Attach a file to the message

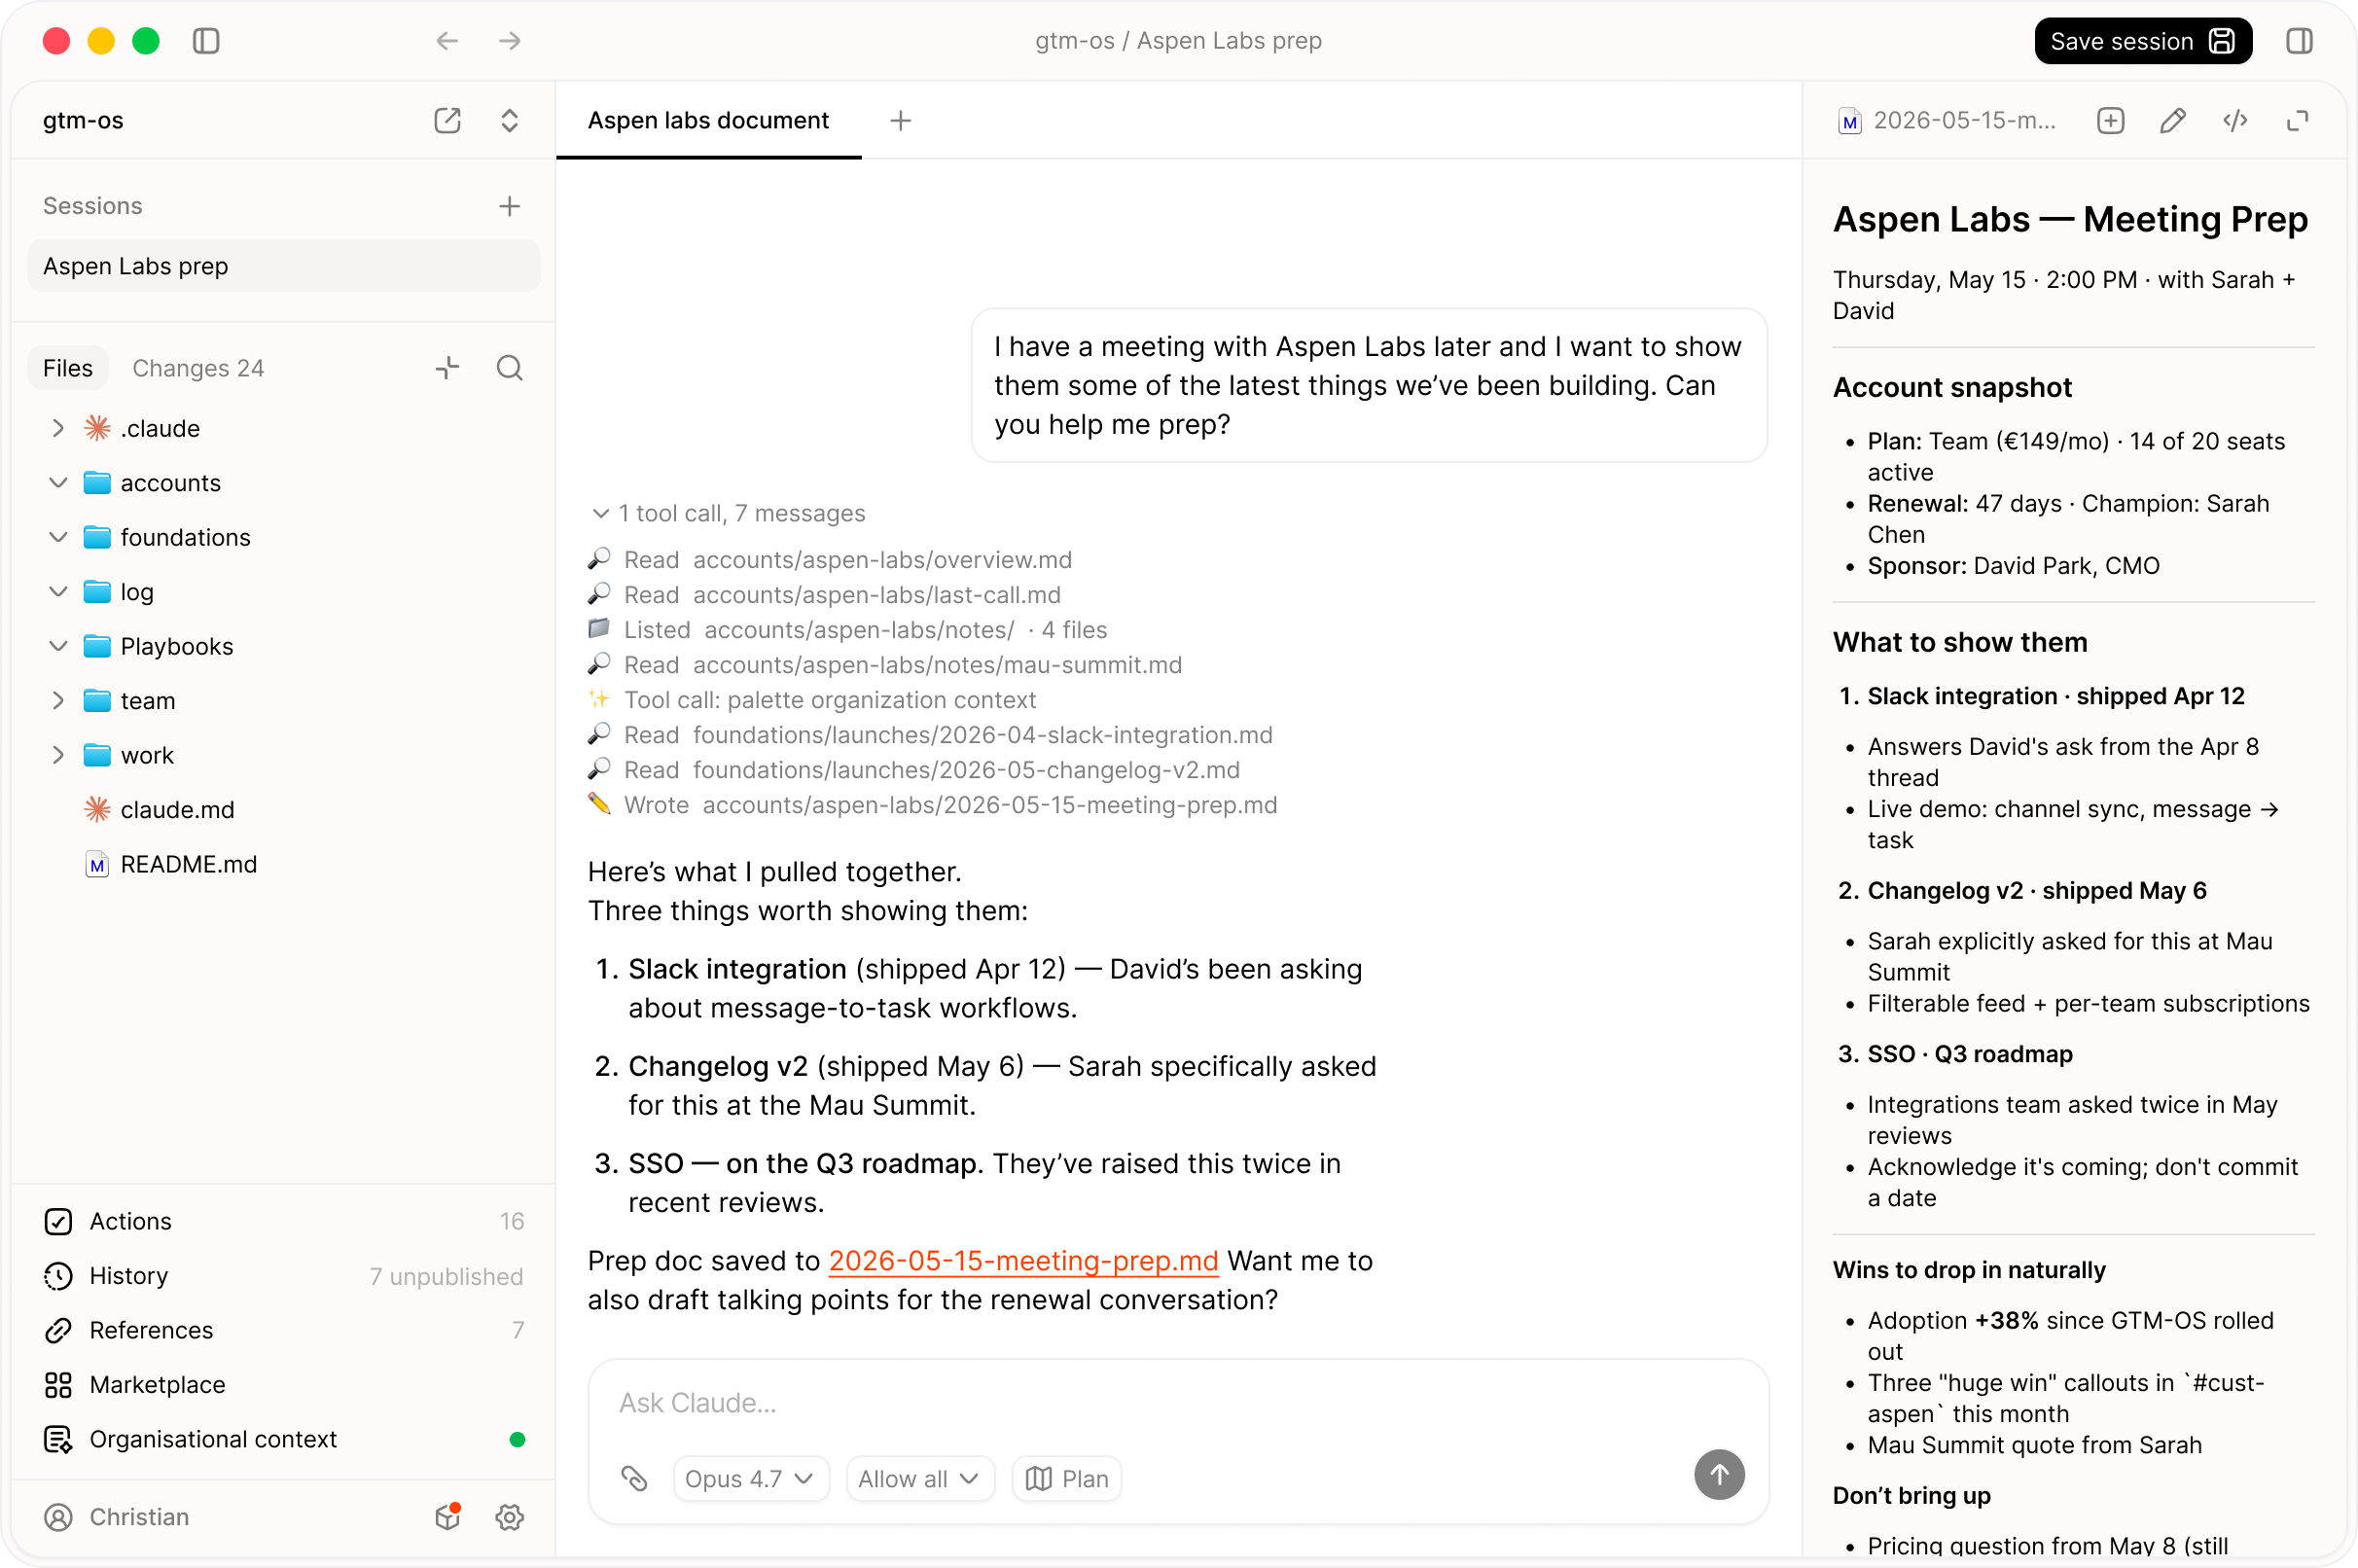634,1478
